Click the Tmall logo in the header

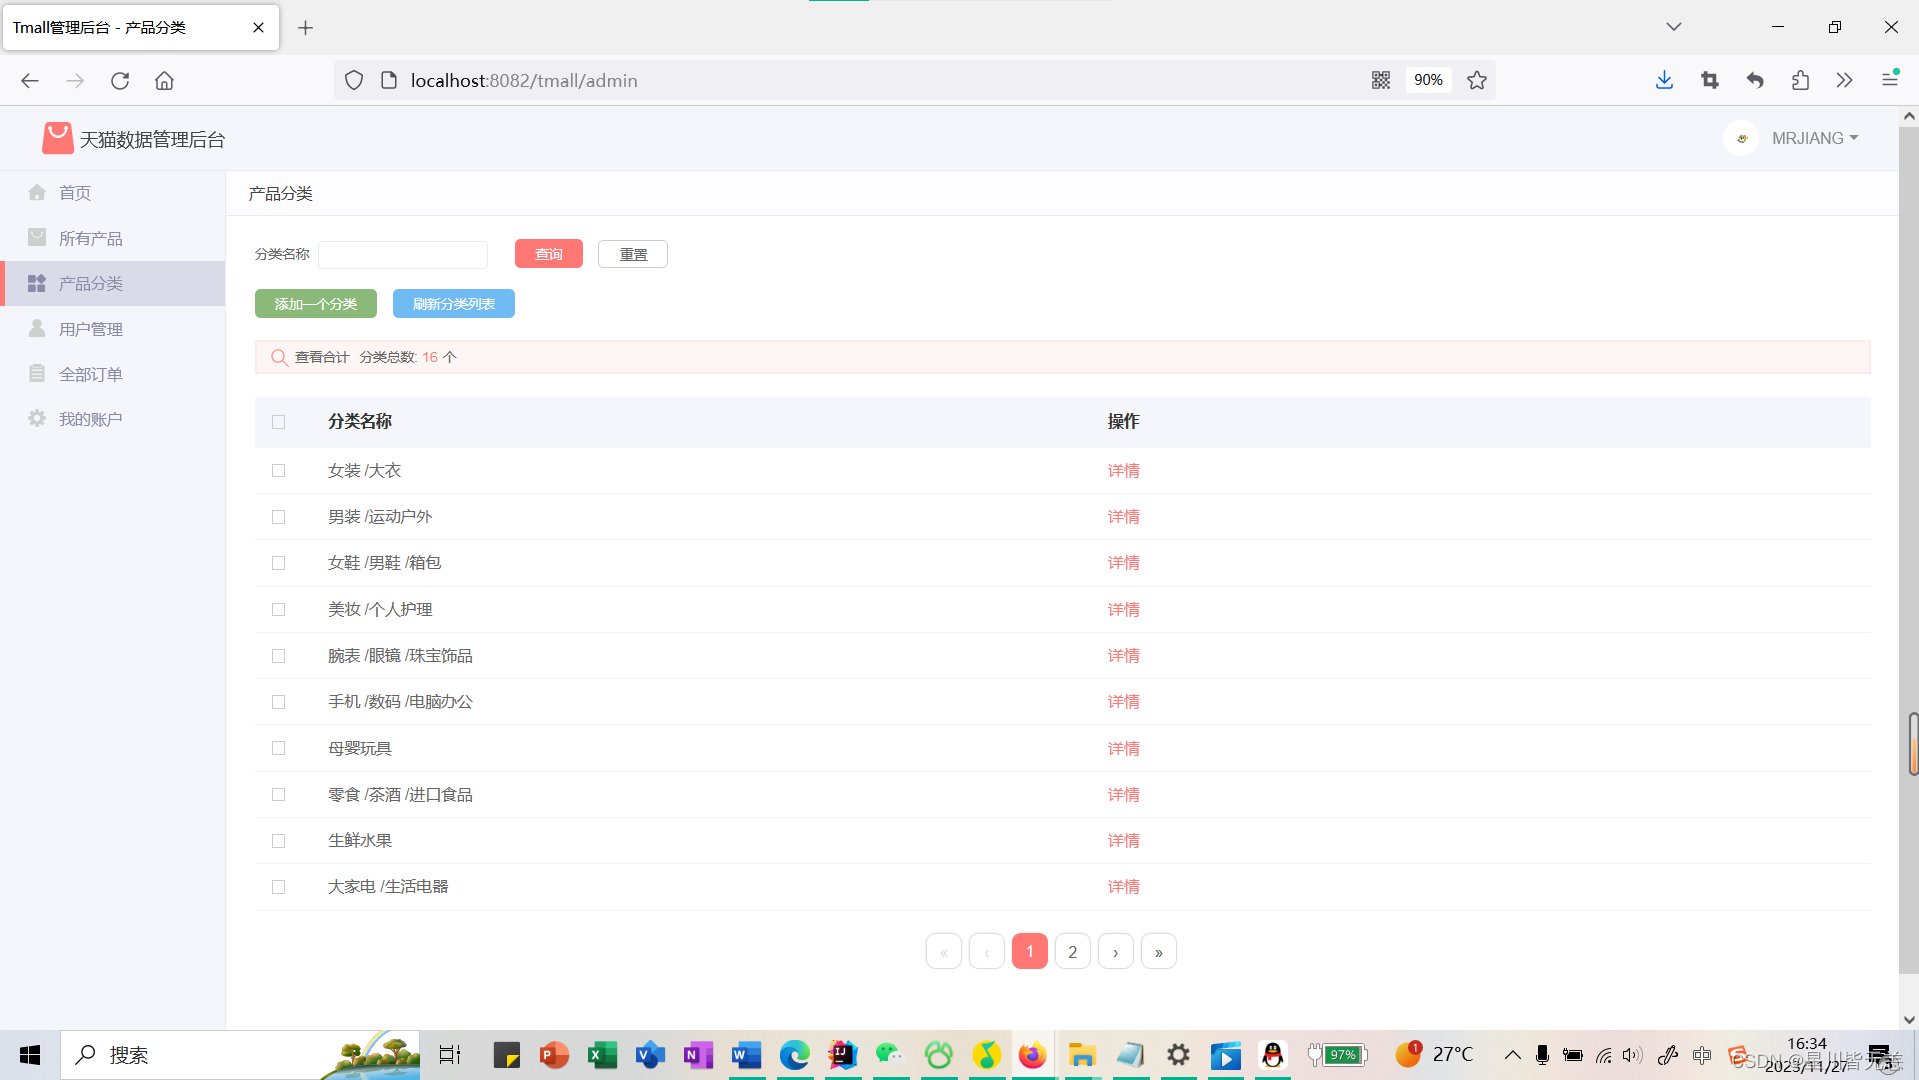pyautogui.click(x=57, y=138)
